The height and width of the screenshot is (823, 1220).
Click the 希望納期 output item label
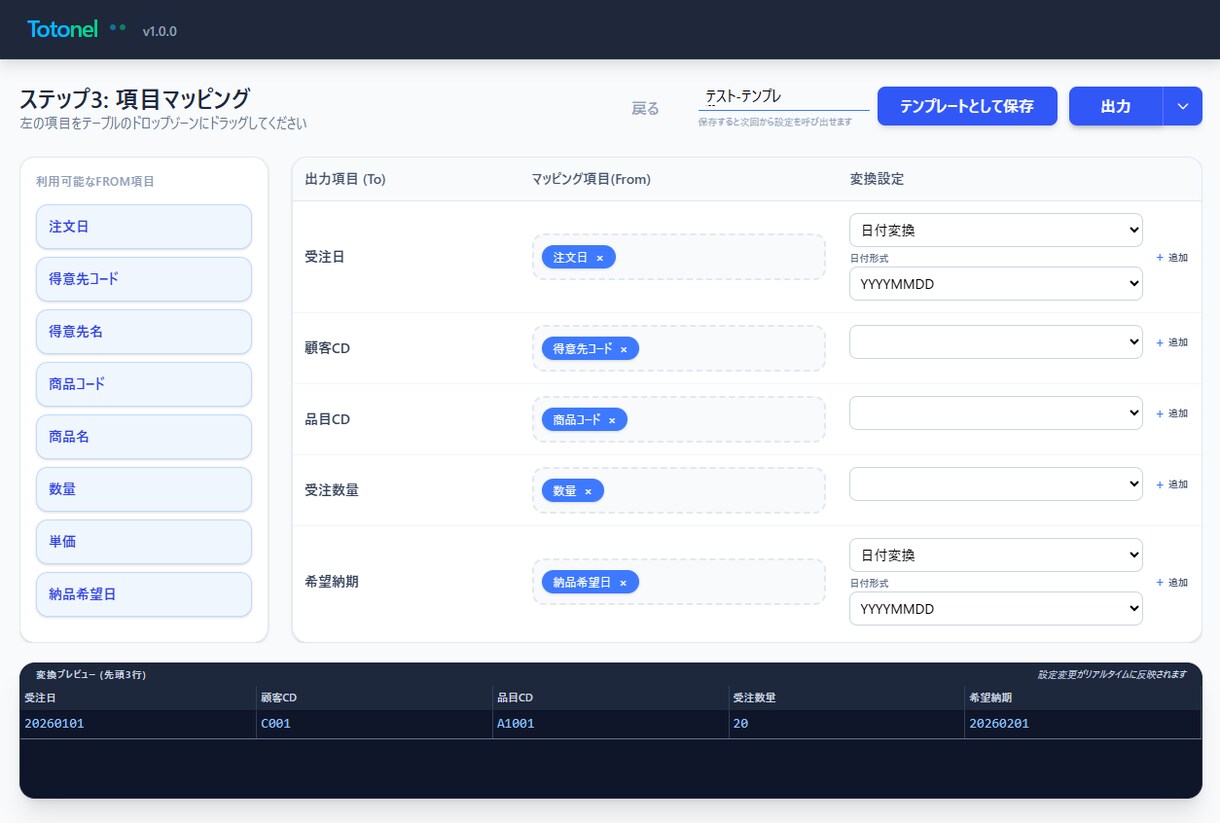331,581
